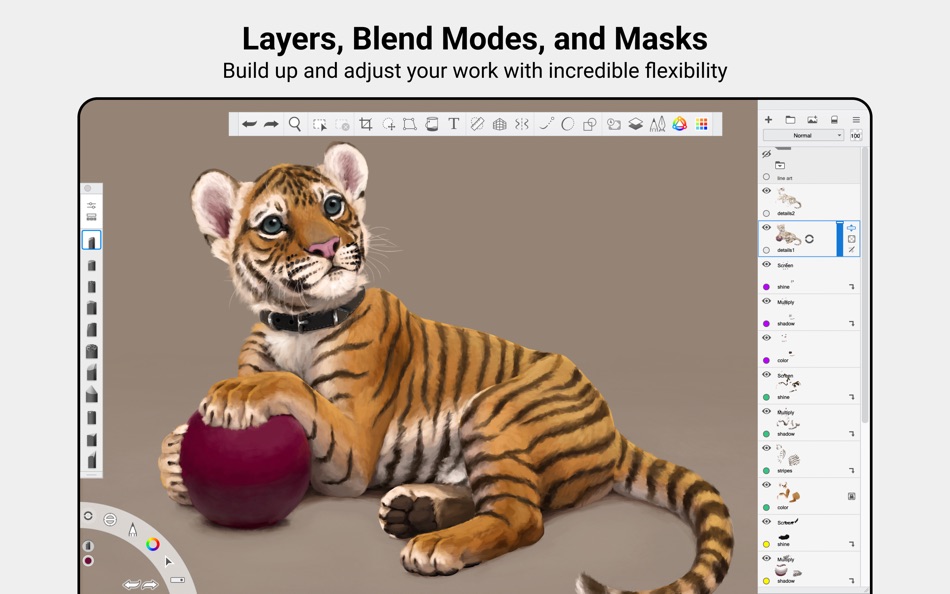The image size is (950, 594).
Task: Hide the green Screen shine layer
Action: point(766,375)
